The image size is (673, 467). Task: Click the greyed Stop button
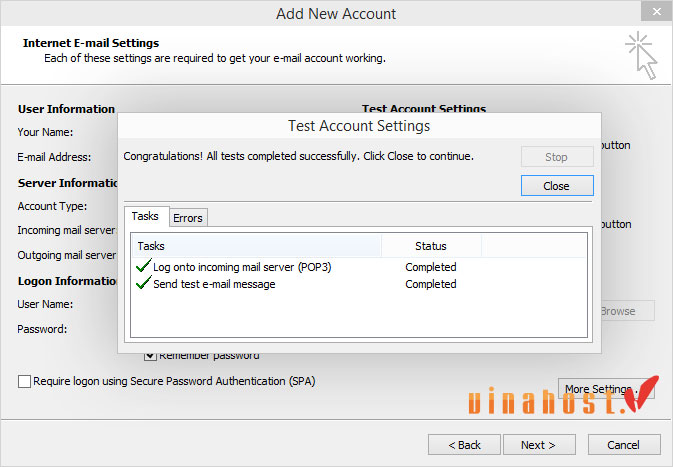click(x=557, y=157)
